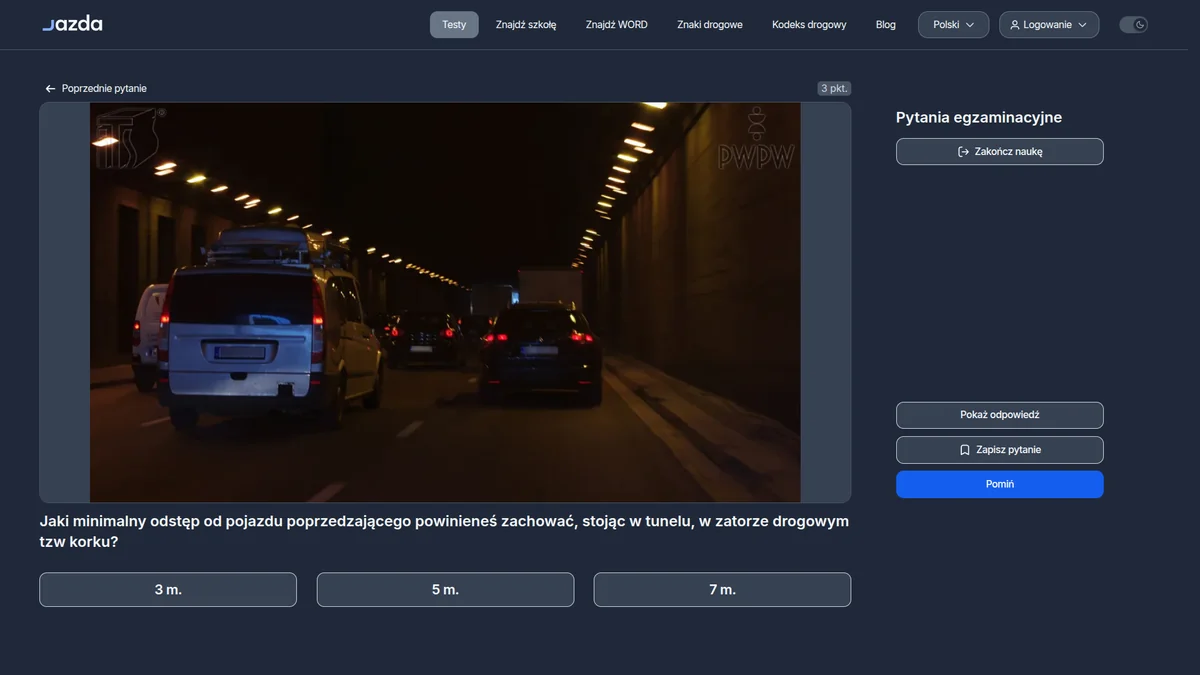1200x675 pixels.
Task: Open Kodeks drogowy section
Action: [x=809, y=25]
